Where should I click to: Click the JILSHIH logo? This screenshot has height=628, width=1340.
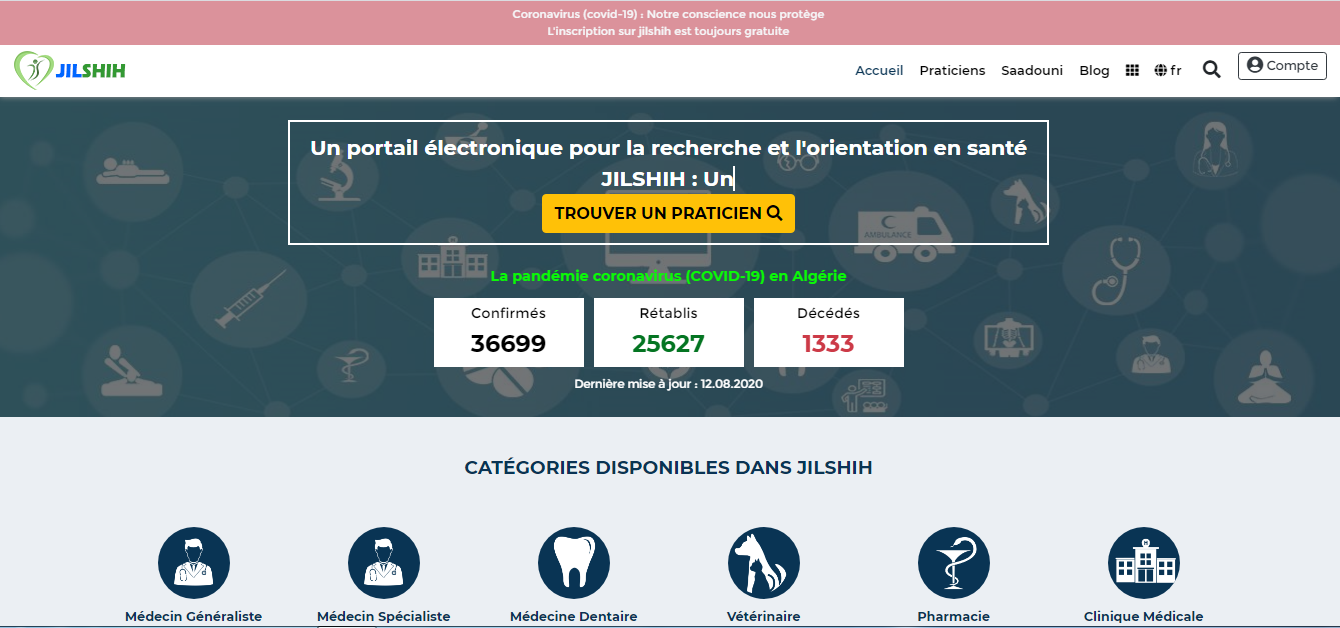[x=70, y=70]
